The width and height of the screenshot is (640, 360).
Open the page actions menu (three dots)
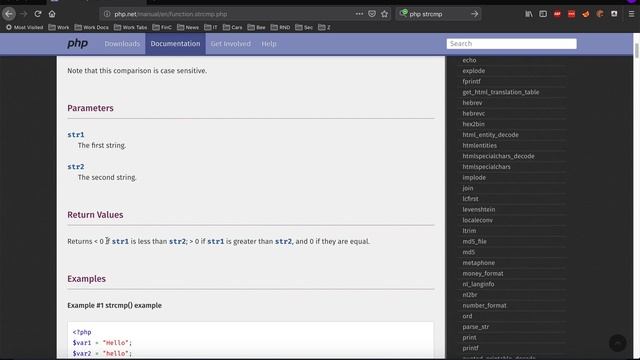(x=359, y=14)
